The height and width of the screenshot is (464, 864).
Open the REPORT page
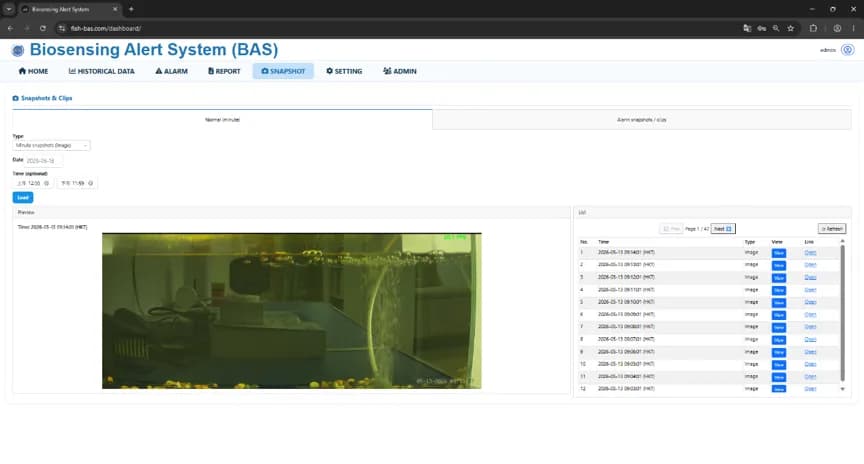pos(224,71)
